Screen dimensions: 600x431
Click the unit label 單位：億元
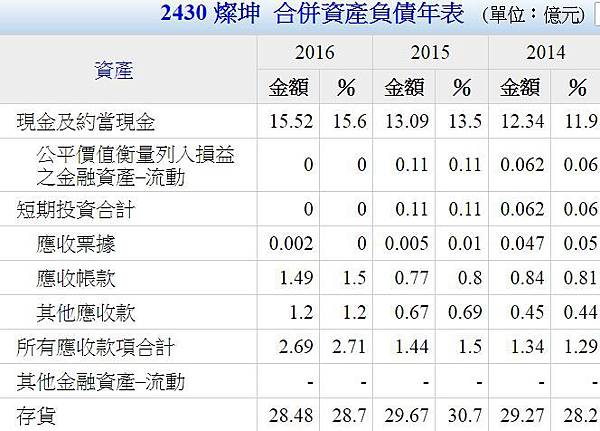click(533, 15)
